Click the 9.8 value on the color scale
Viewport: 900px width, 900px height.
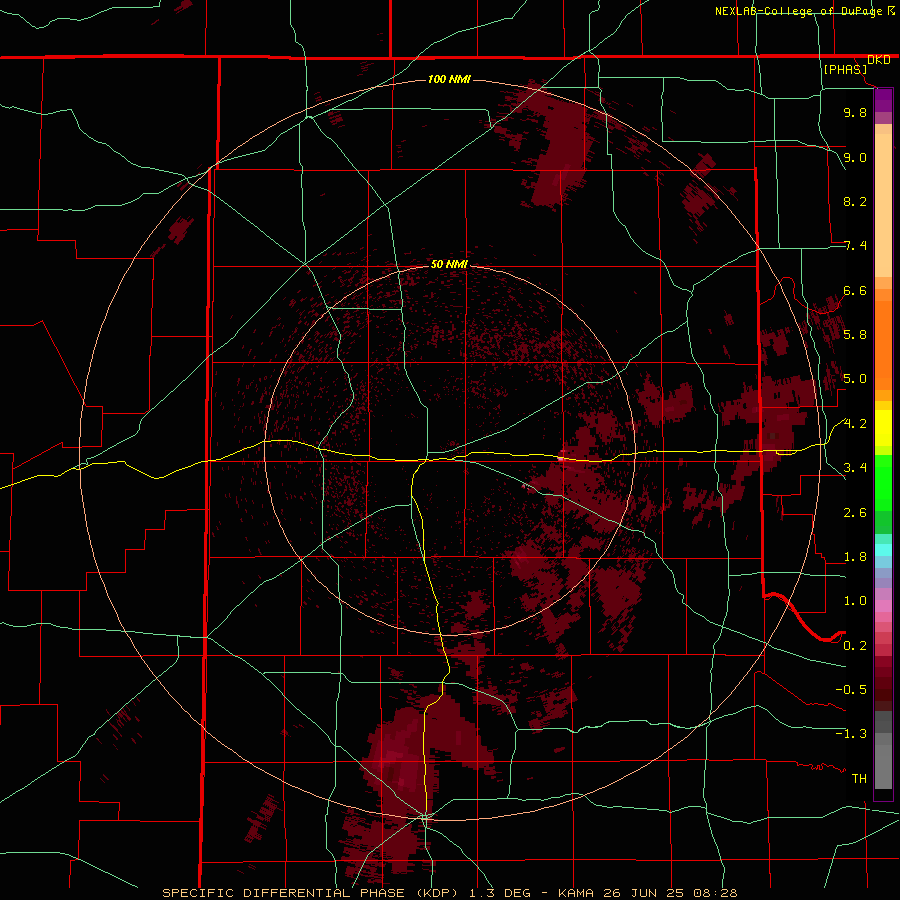tap(855, 112)
